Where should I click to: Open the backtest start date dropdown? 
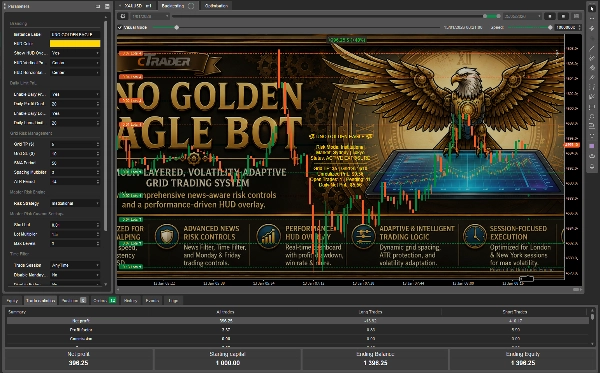click(150, 16)
